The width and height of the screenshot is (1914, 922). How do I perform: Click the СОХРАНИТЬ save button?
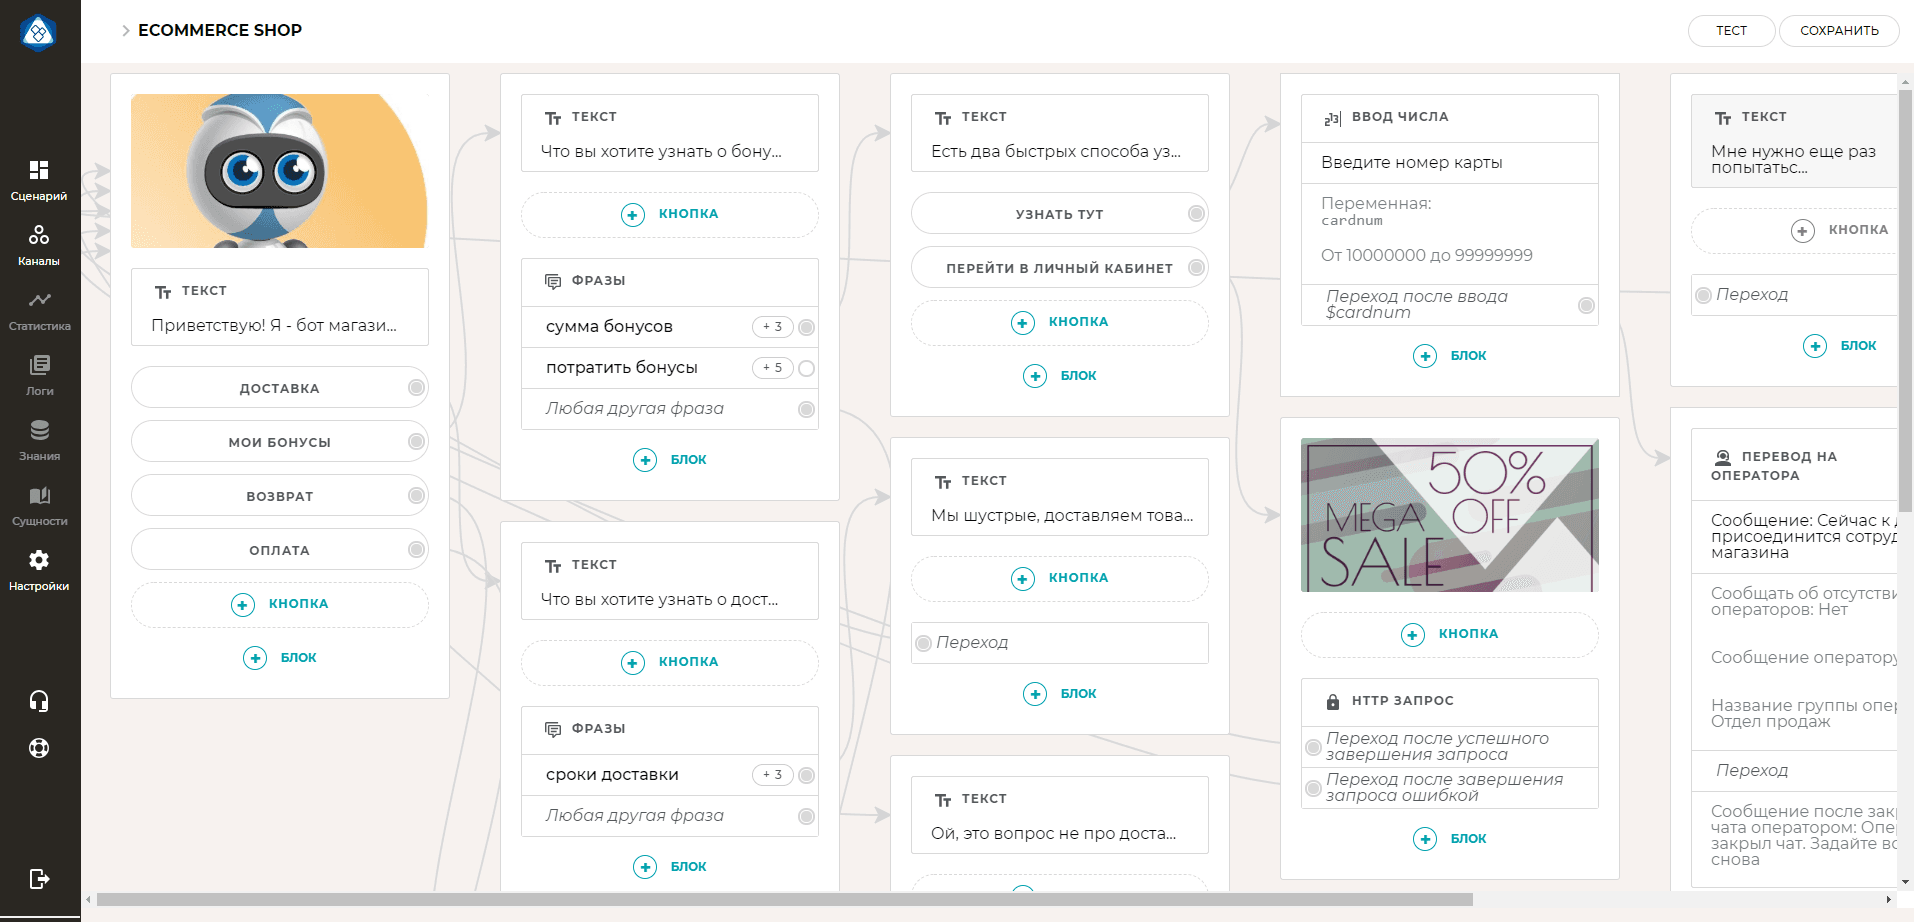coord(1839,31)
